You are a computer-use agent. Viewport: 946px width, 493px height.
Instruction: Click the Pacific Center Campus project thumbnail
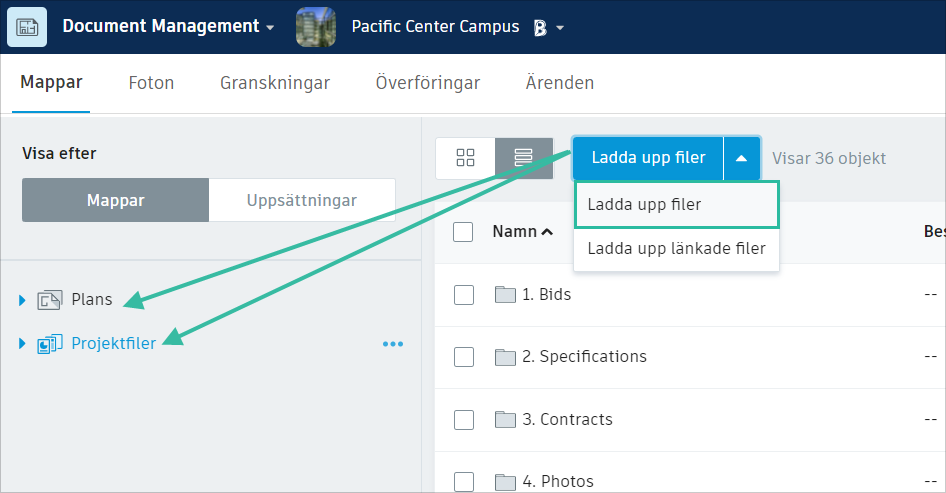316,27
